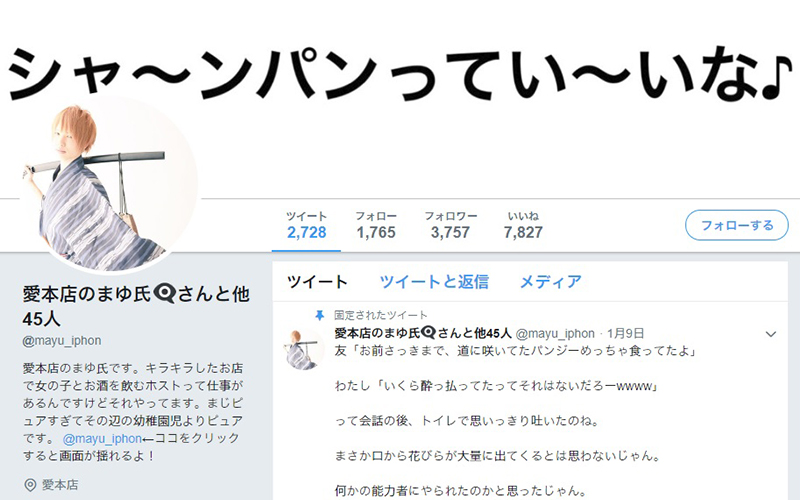Open the pinned tweet's 1月9日 timestamp
Image resolution: width=800 pixels, height=500 pixels.
pyautogui.click(x=626, y=334)
